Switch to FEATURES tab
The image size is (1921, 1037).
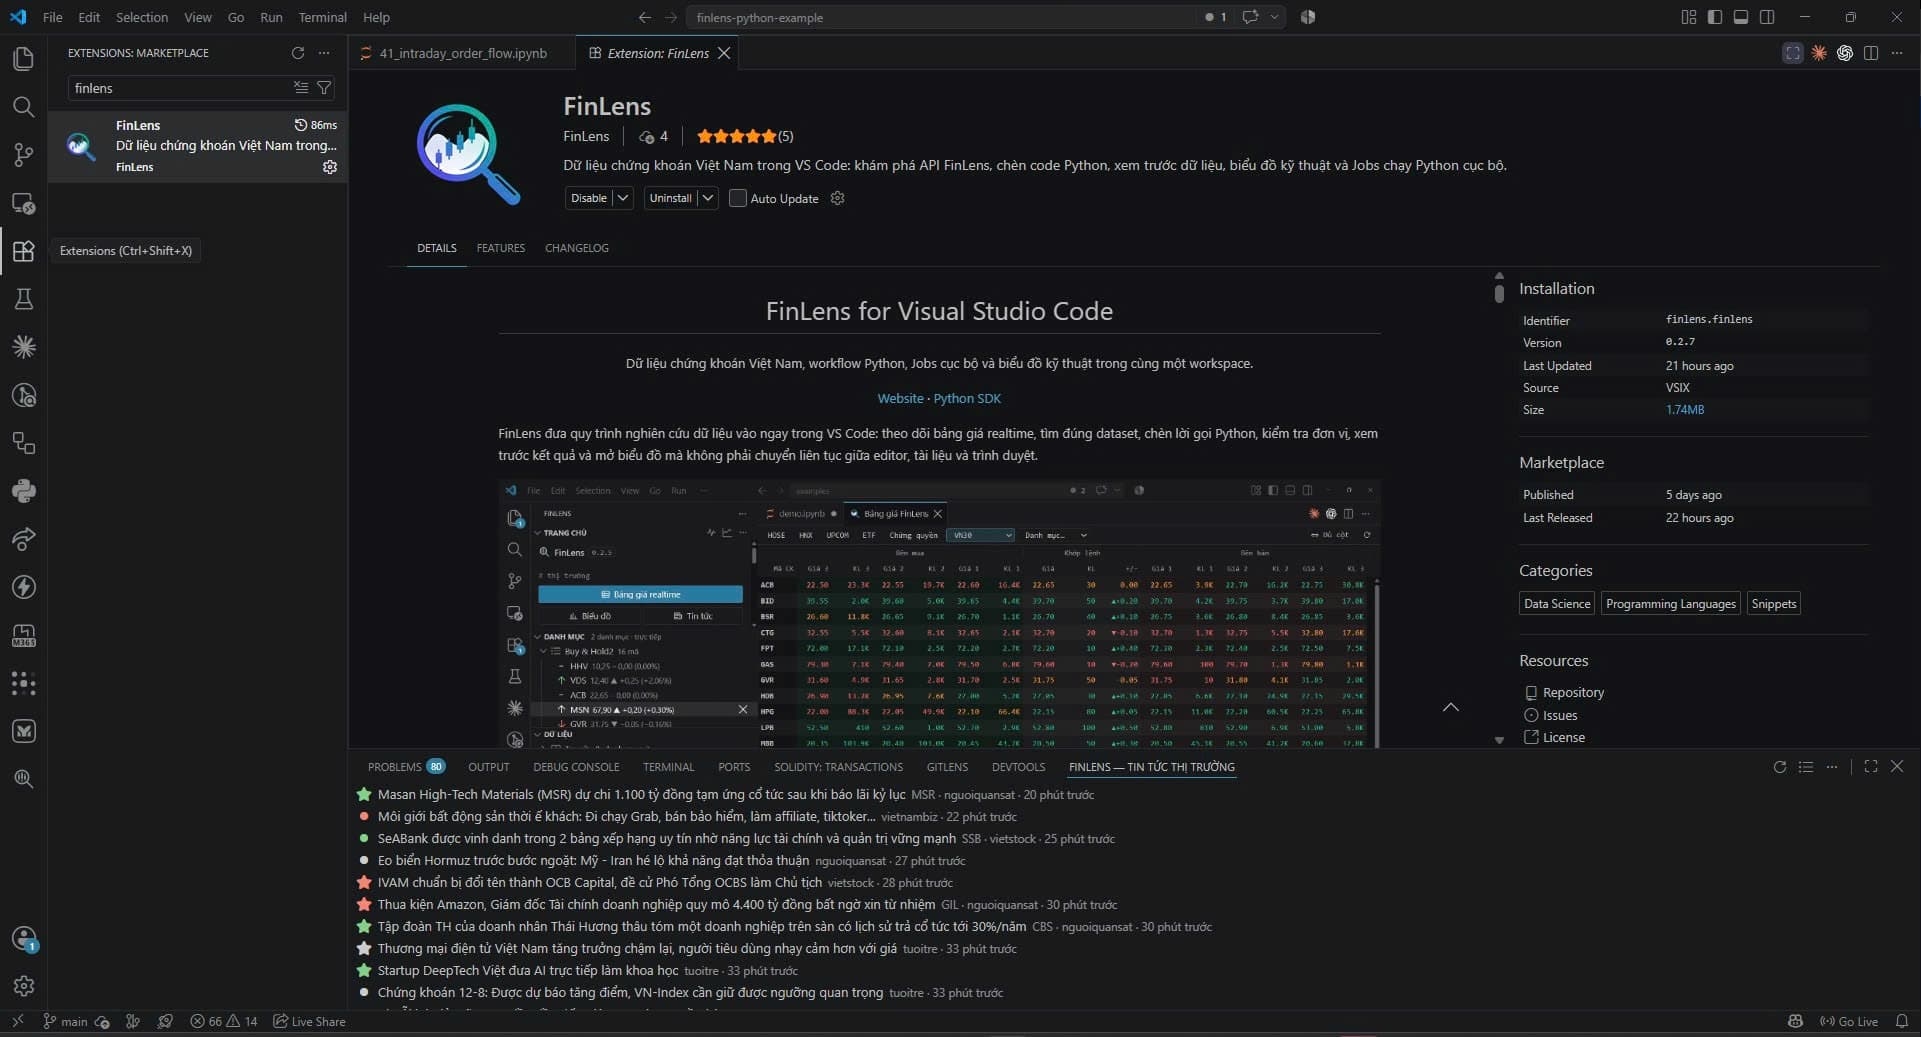click(x=500, y=248)
